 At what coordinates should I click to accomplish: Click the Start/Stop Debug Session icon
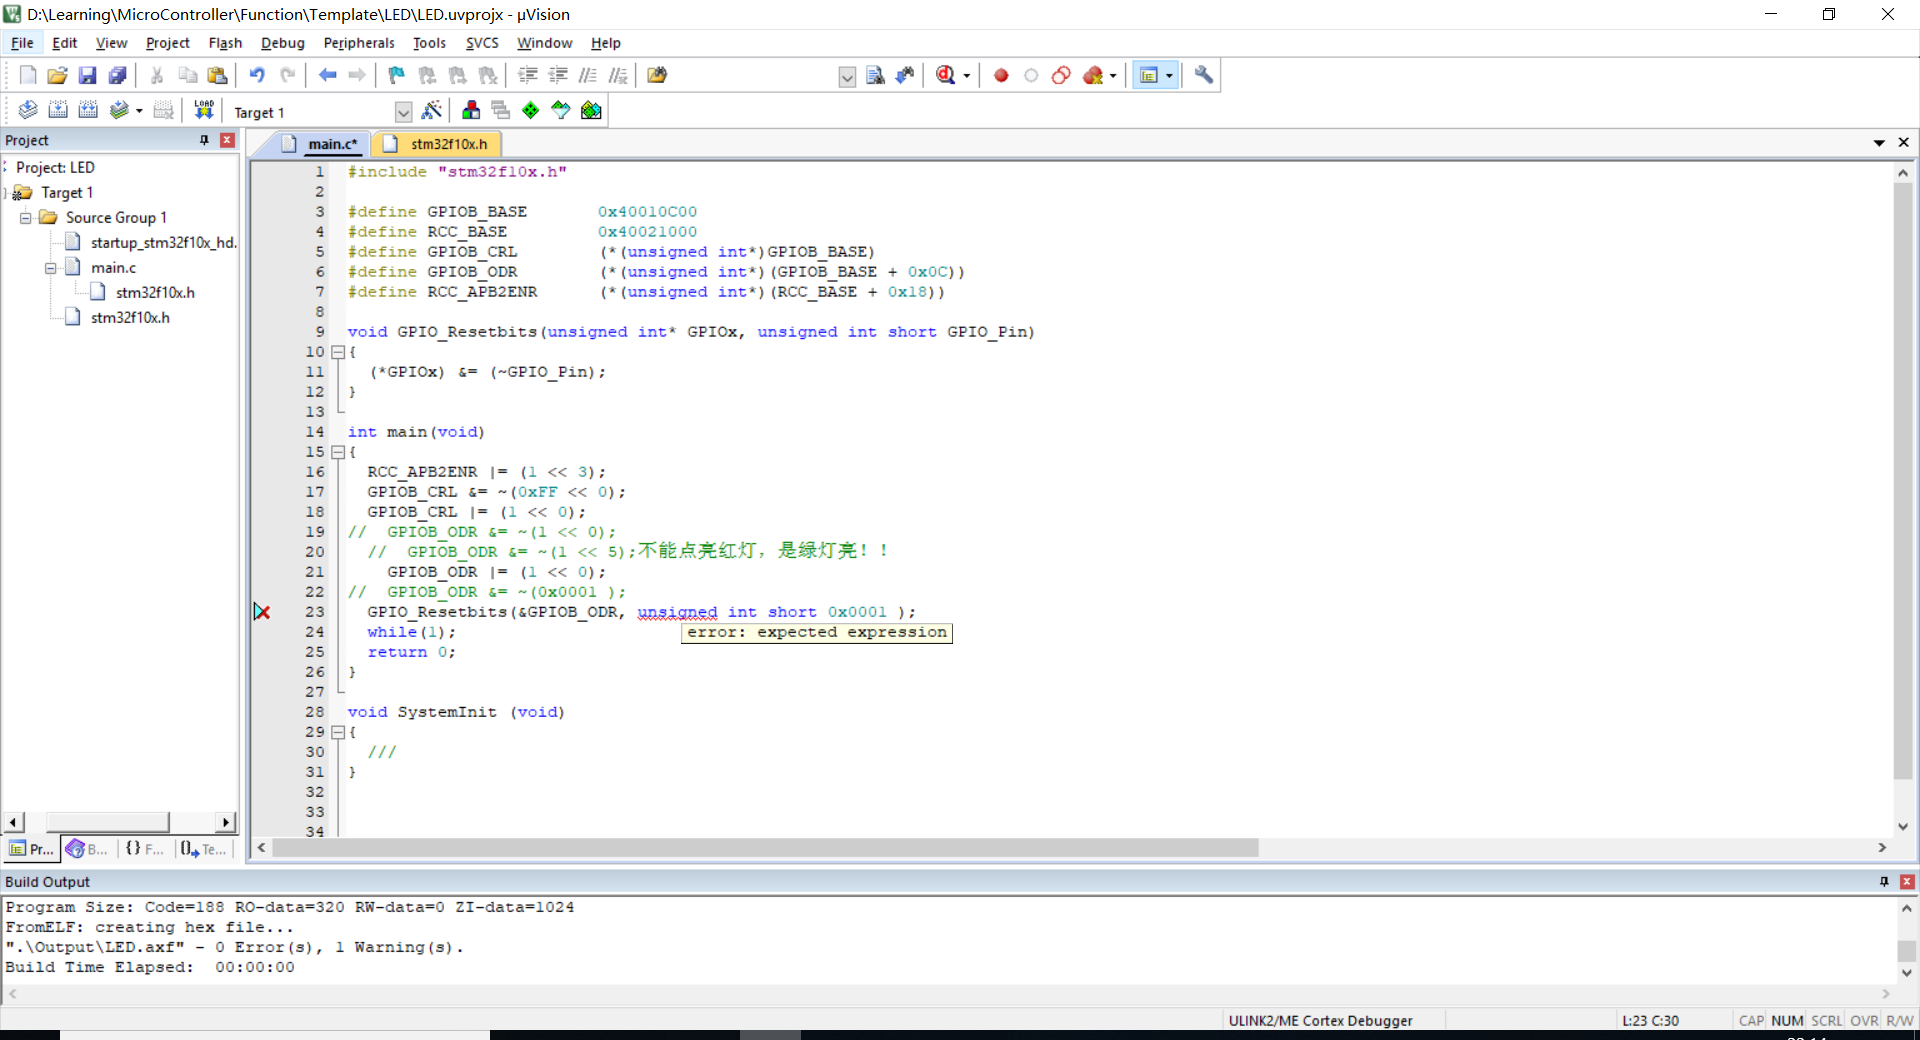click(946, 75)
